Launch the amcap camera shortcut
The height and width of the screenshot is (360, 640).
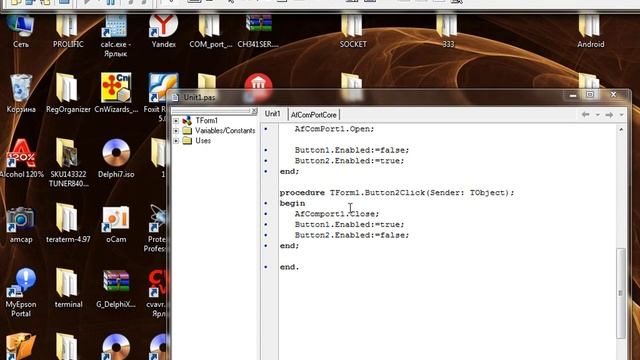pos(21,223)
